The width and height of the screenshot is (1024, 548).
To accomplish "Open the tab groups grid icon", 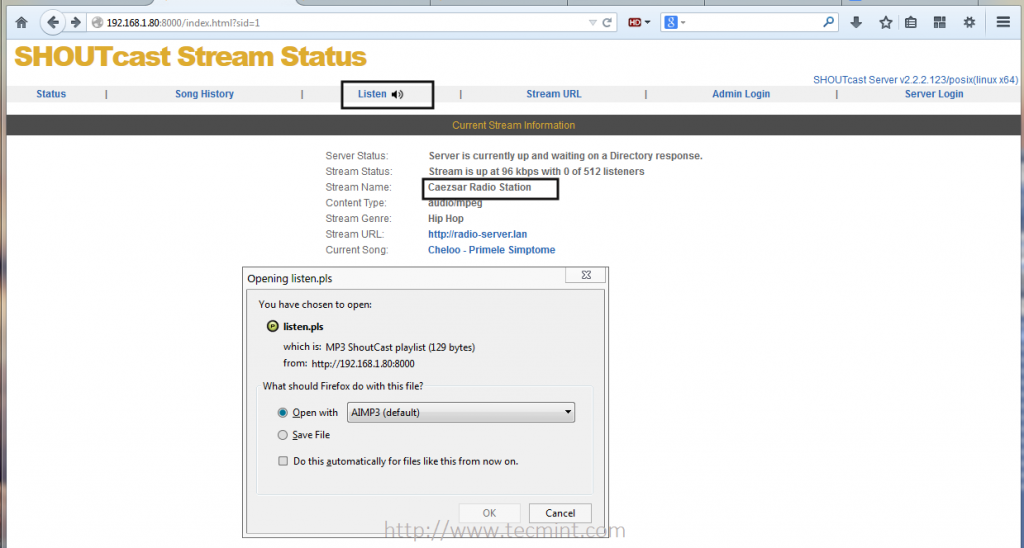I will [x=940, y=23].
